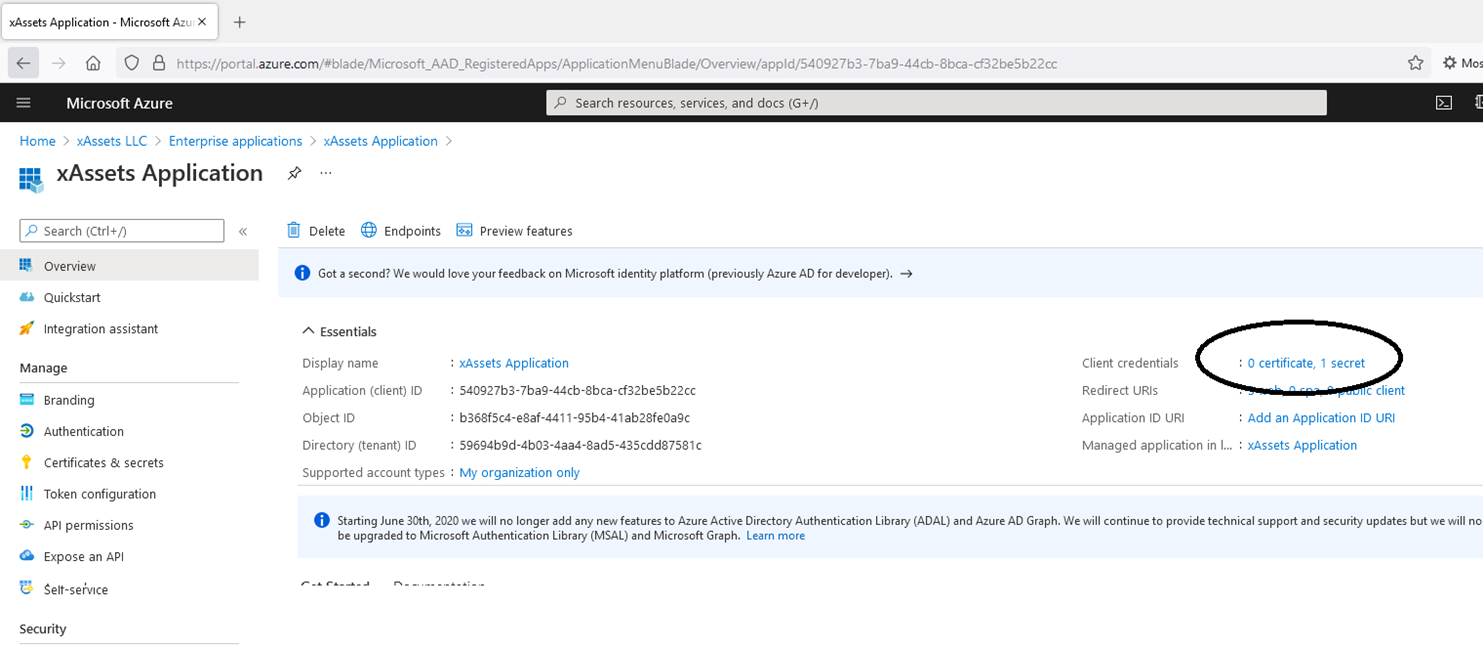Pin the xAssets Application overview blade
1484x650 pixels.
[x=295, y=173]
